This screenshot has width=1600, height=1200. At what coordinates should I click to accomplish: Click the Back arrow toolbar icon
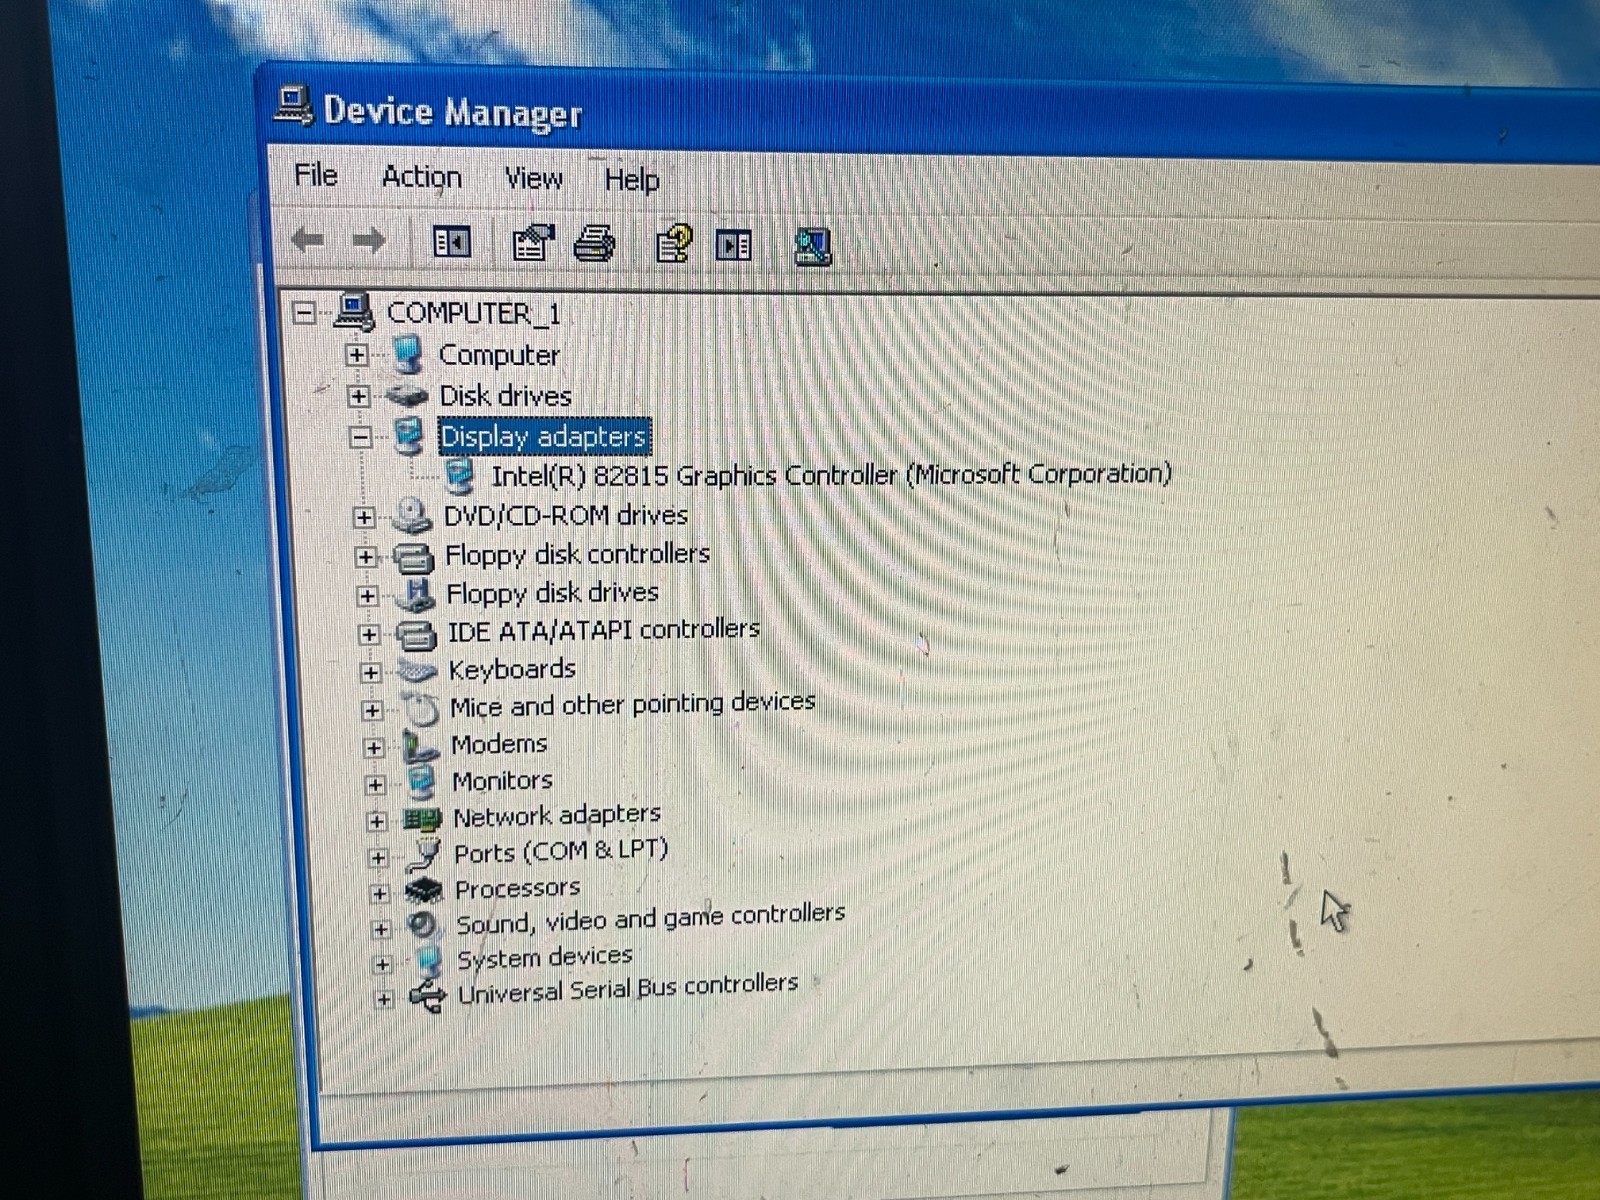pyautogui.click(x=307, y=240)
